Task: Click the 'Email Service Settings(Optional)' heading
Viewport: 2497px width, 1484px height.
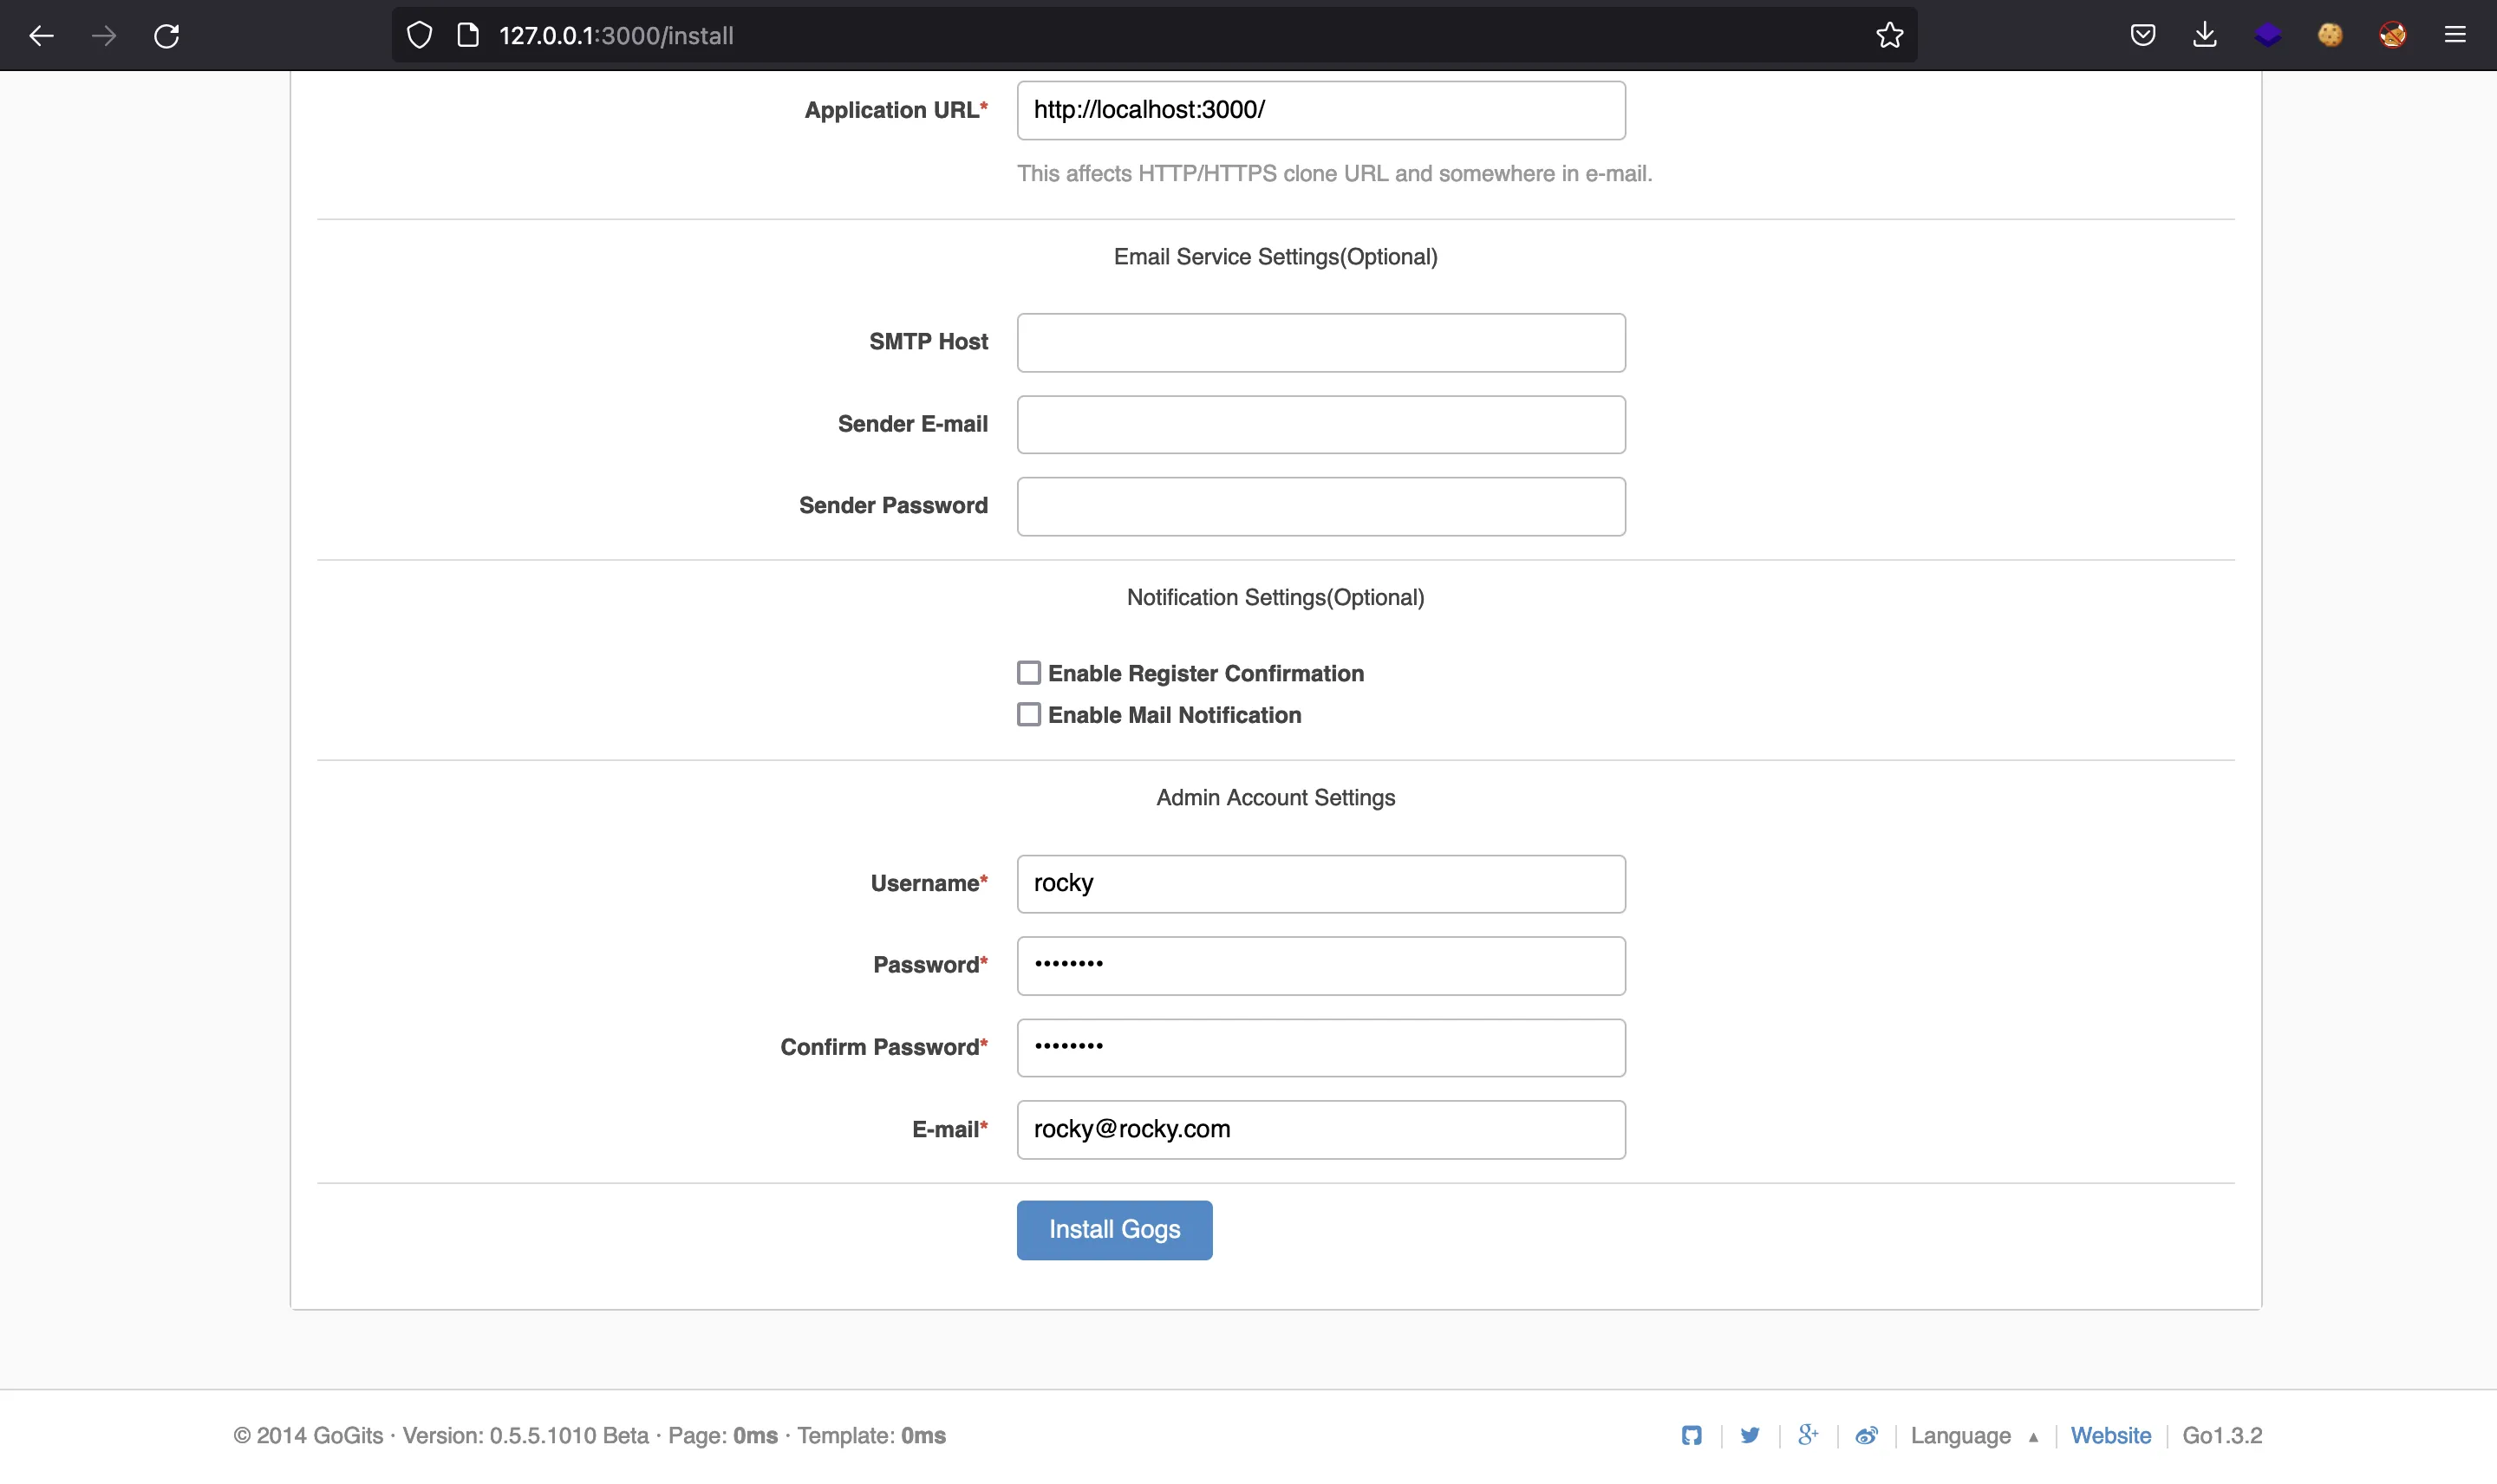Action: pos(1276,257)
